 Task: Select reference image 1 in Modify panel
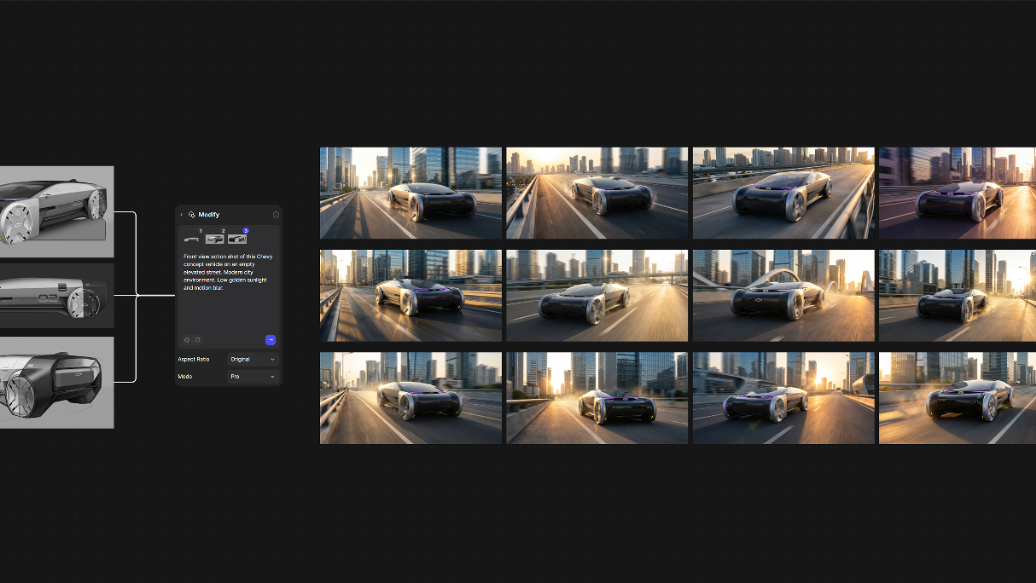[x=192, y=238]
